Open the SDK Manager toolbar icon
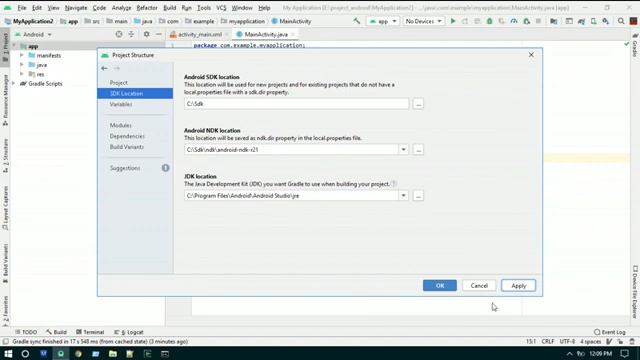The height and width of the screenshot is (360, 640). (x=606, y=21)
